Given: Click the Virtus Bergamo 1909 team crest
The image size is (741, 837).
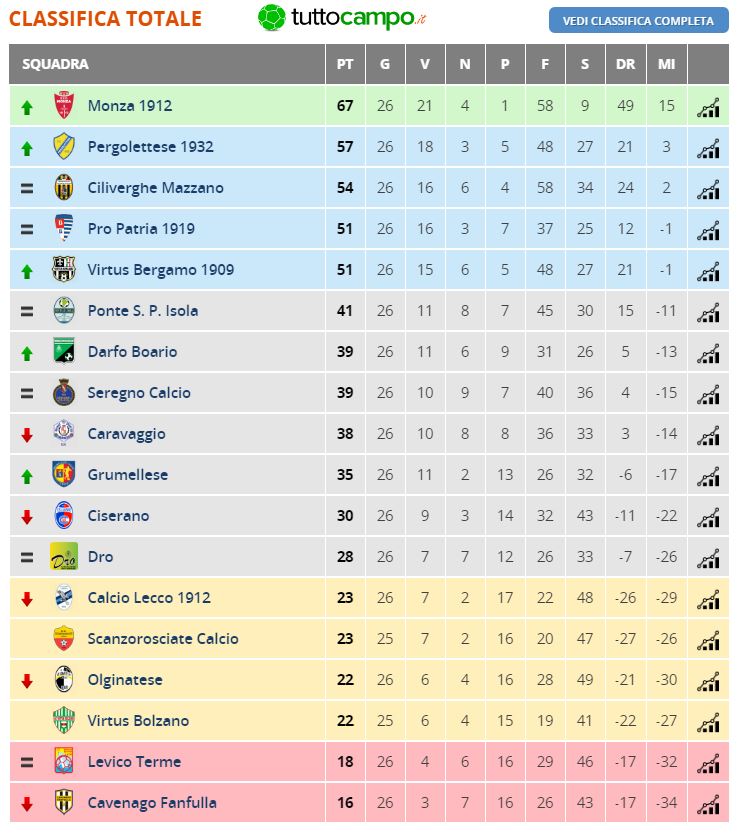Looking at the screenshot, I should 64,270.
